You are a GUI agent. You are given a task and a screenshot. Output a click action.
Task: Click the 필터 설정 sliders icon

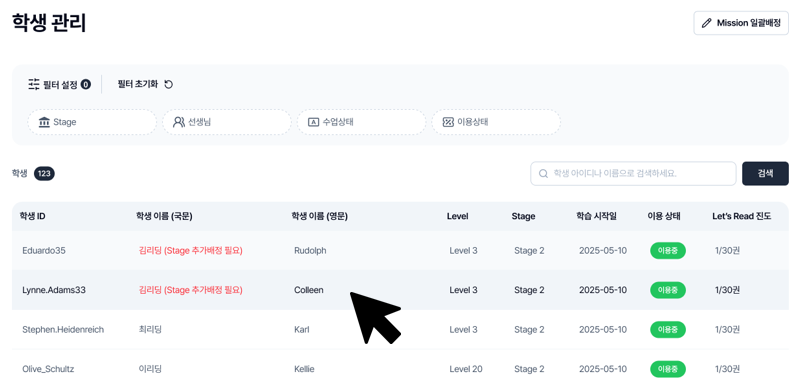click(34, 85)
